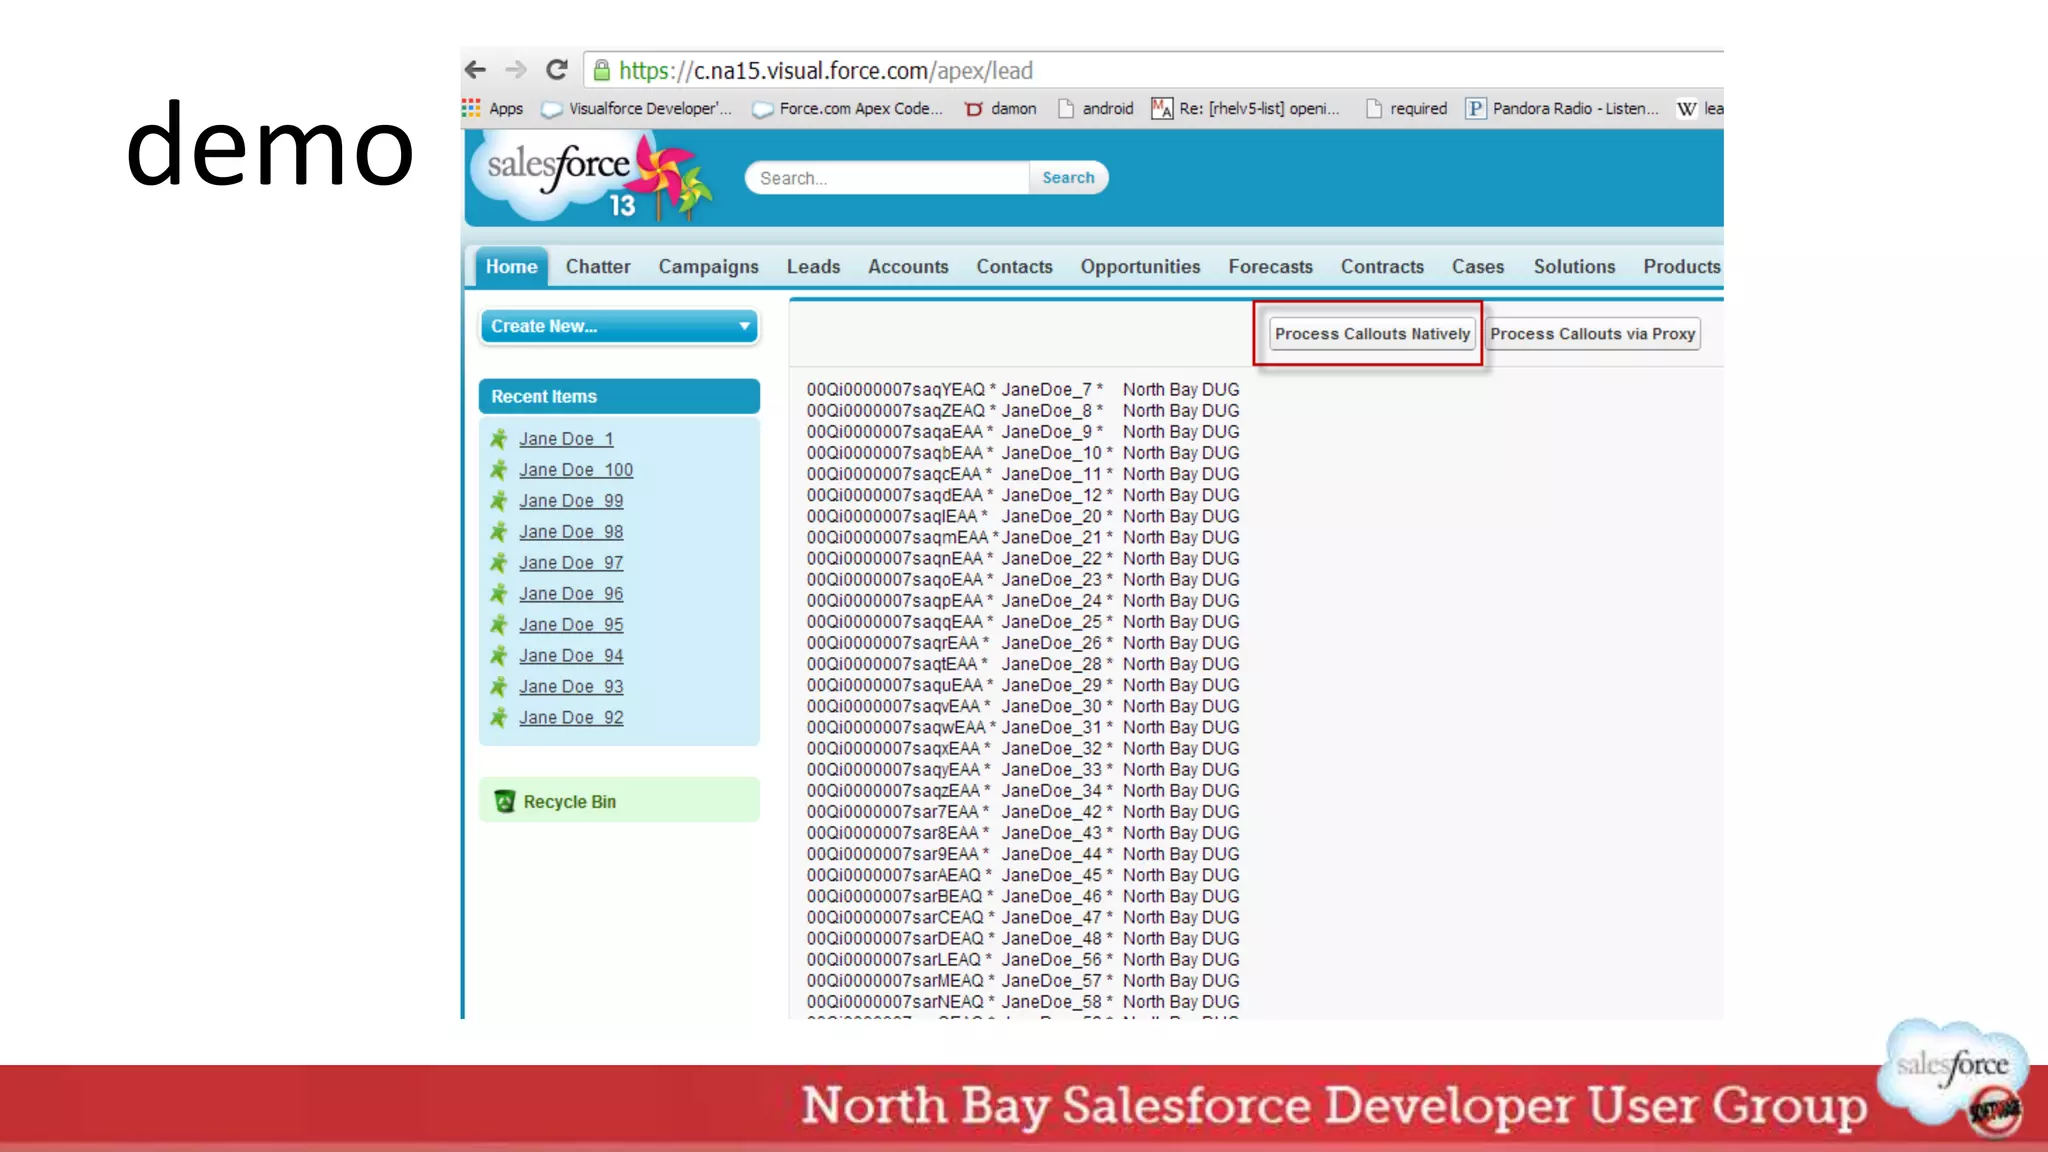
Task: Select the Home tab
Action: point(511,267)
